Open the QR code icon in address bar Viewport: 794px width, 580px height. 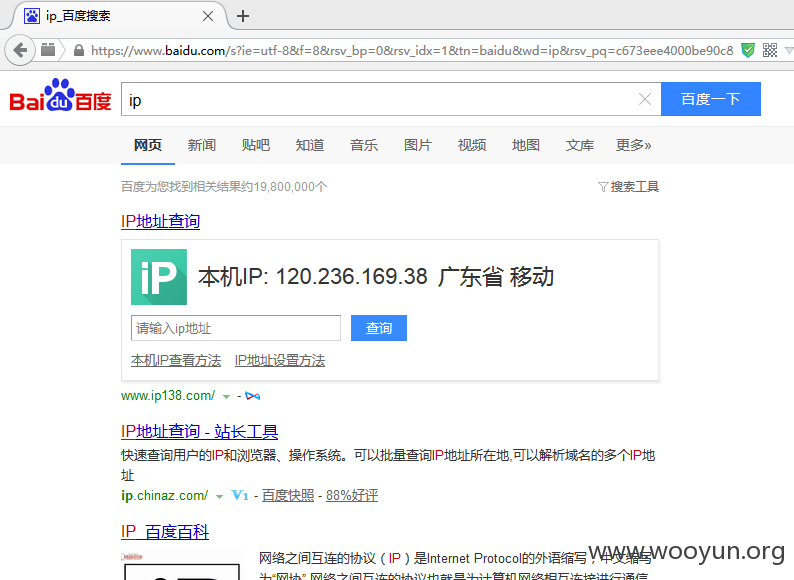770,50
